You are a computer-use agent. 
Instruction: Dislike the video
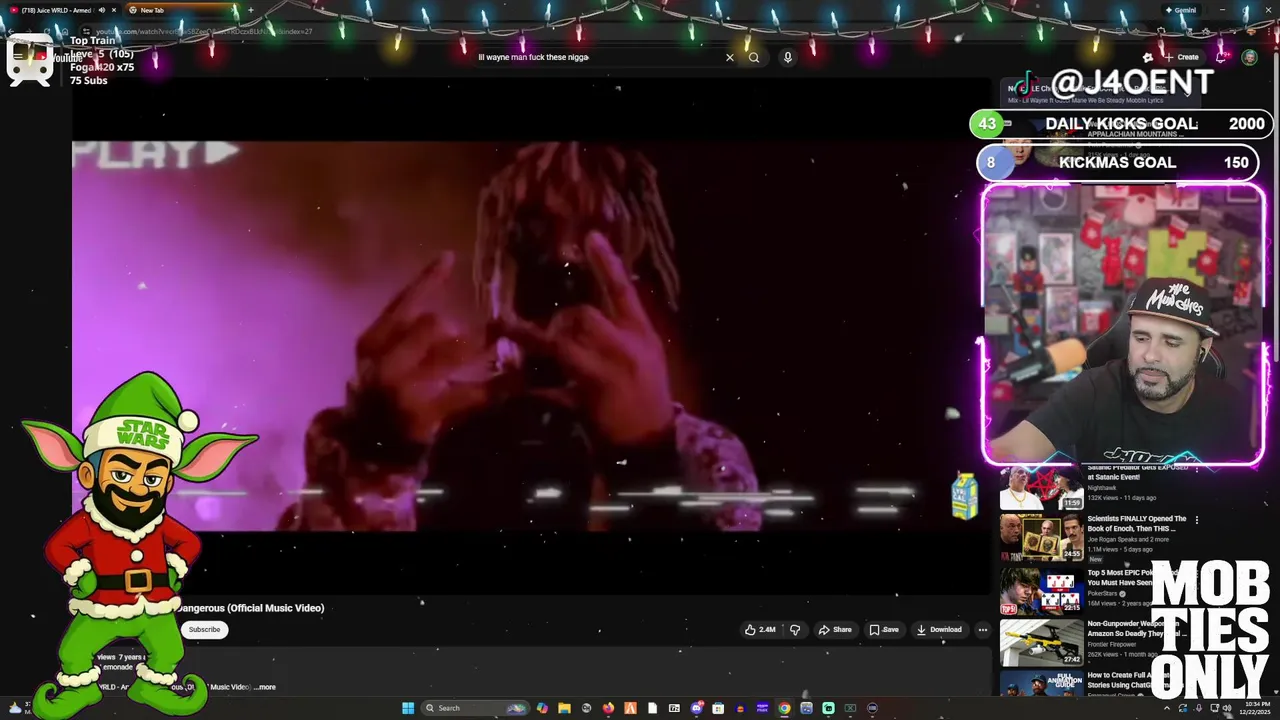point(795,630)
